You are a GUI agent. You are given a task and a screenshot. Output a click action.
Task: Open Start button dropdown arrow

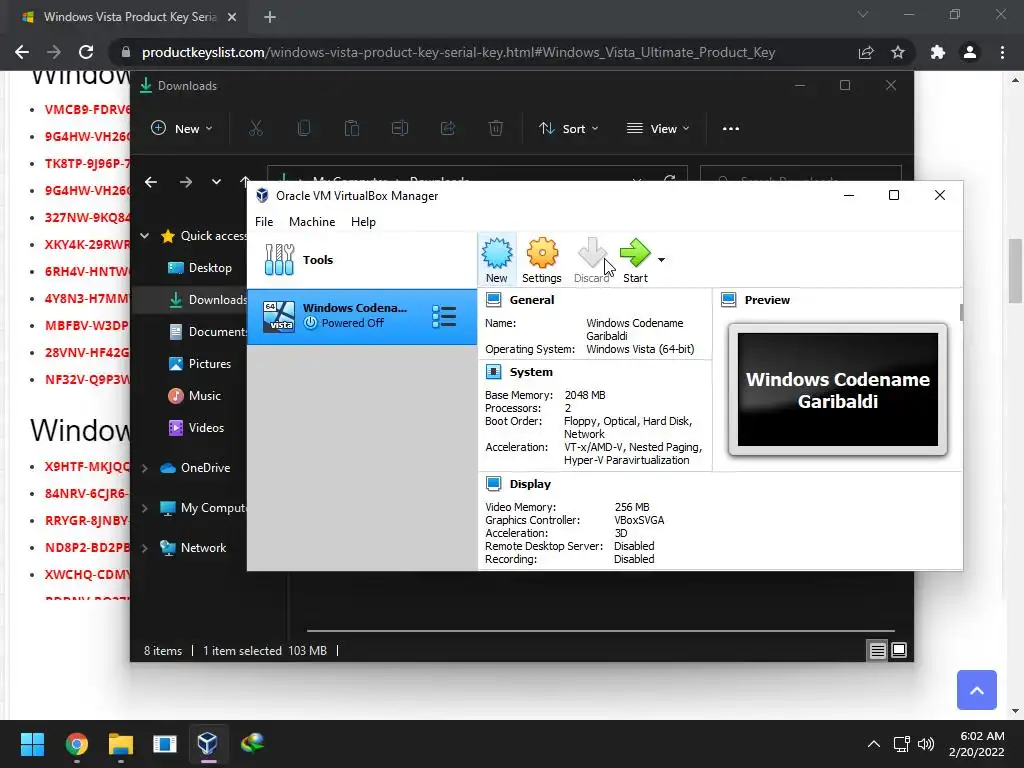[662, 260]
